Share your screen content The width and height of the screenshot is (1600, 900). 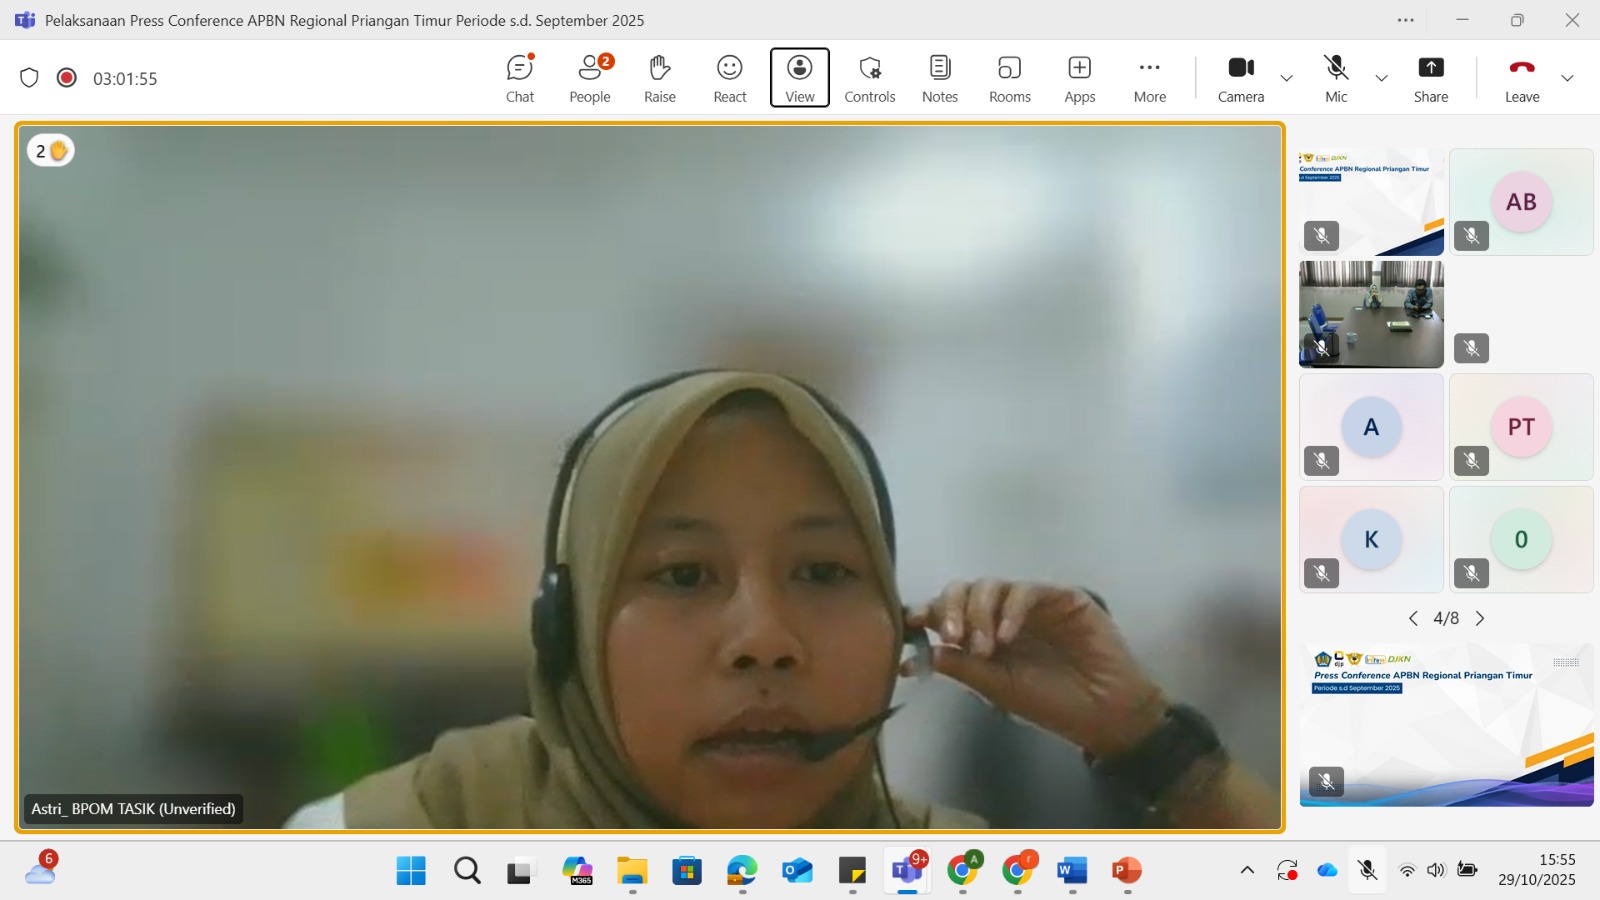[x=1430, y=78]
